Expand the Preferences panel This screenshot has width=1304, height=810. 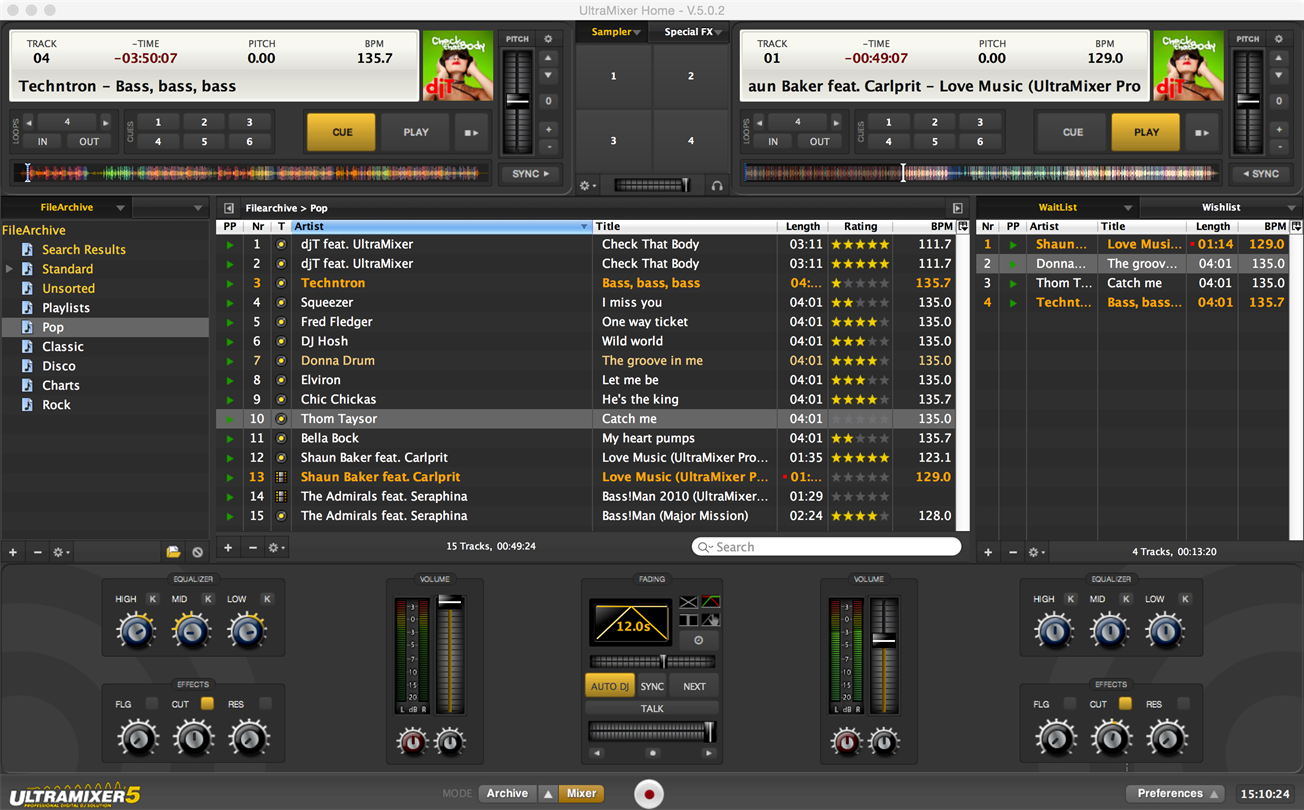coord(1176,793)
